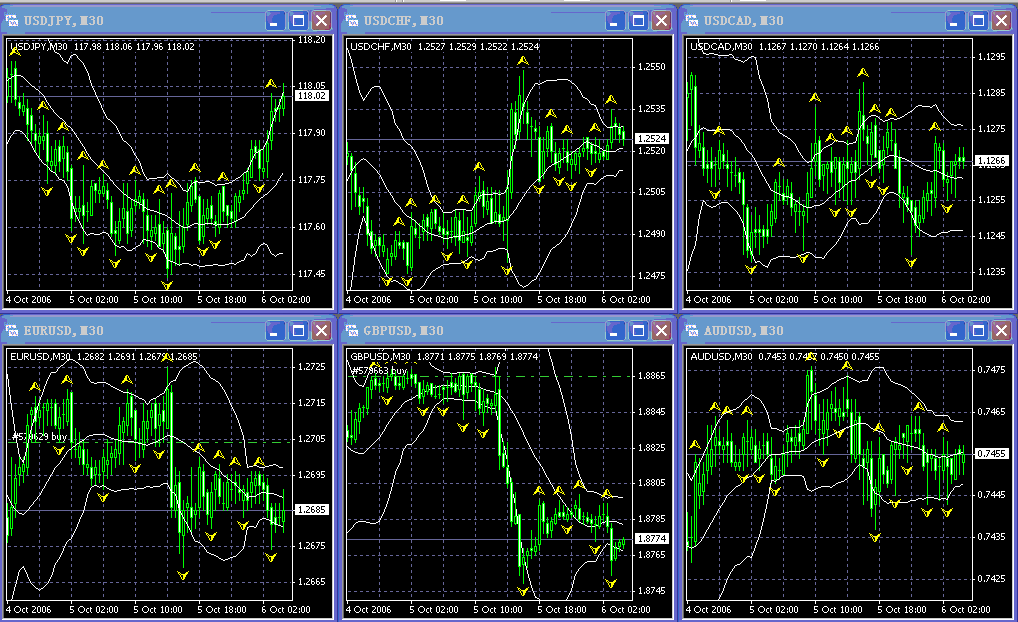Select the USDCAD, M30 title bar text
Screen dimensions: 1018x622
(x=744, y=21)
